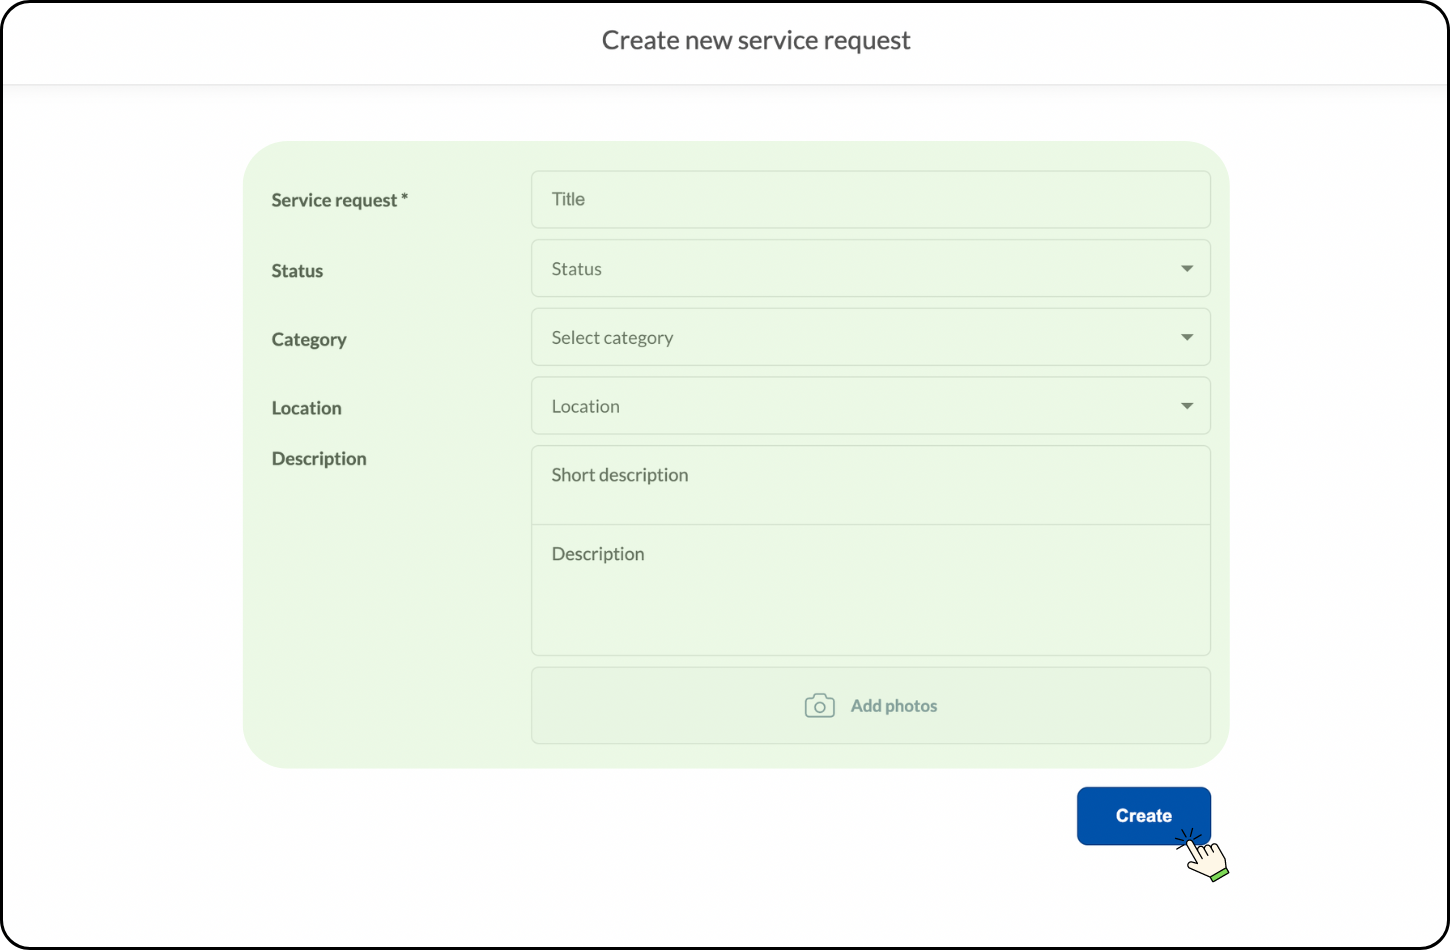Click the Location field label
This screenshot has height=950, width=1450.
pos(306,408)
